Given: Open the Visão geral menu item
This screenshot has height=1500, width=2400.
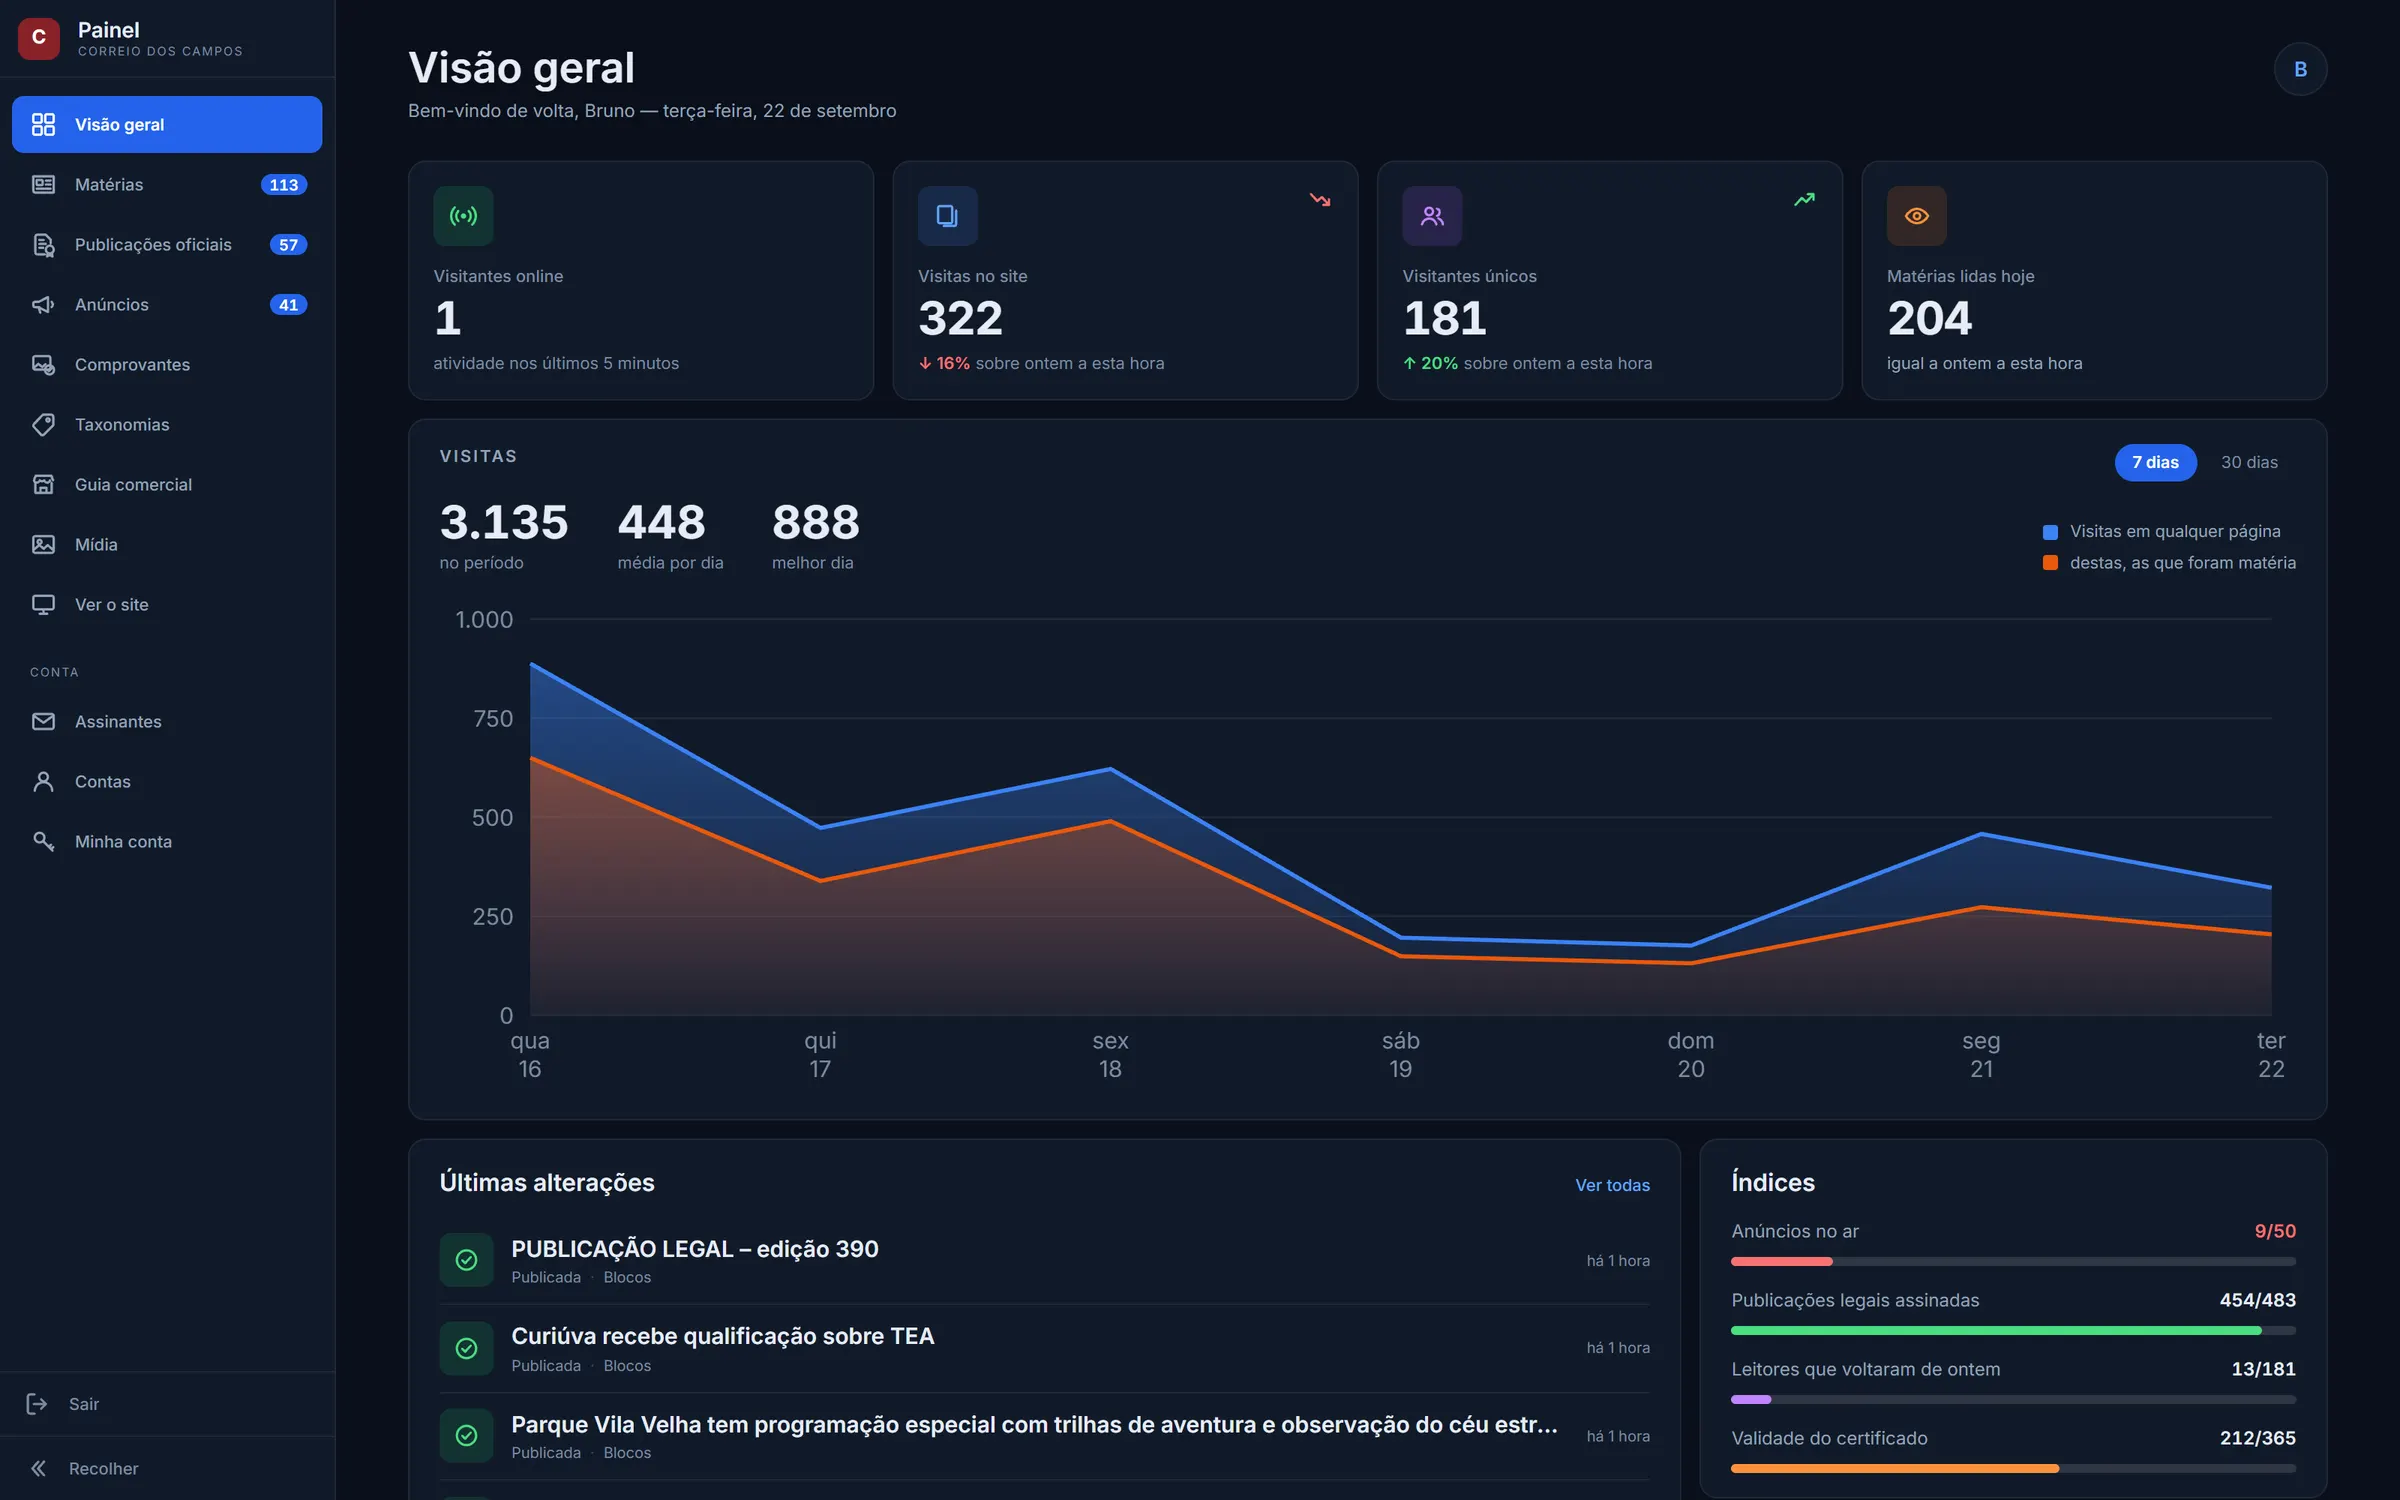Looking at the screenshot, I should pos(167,124).
